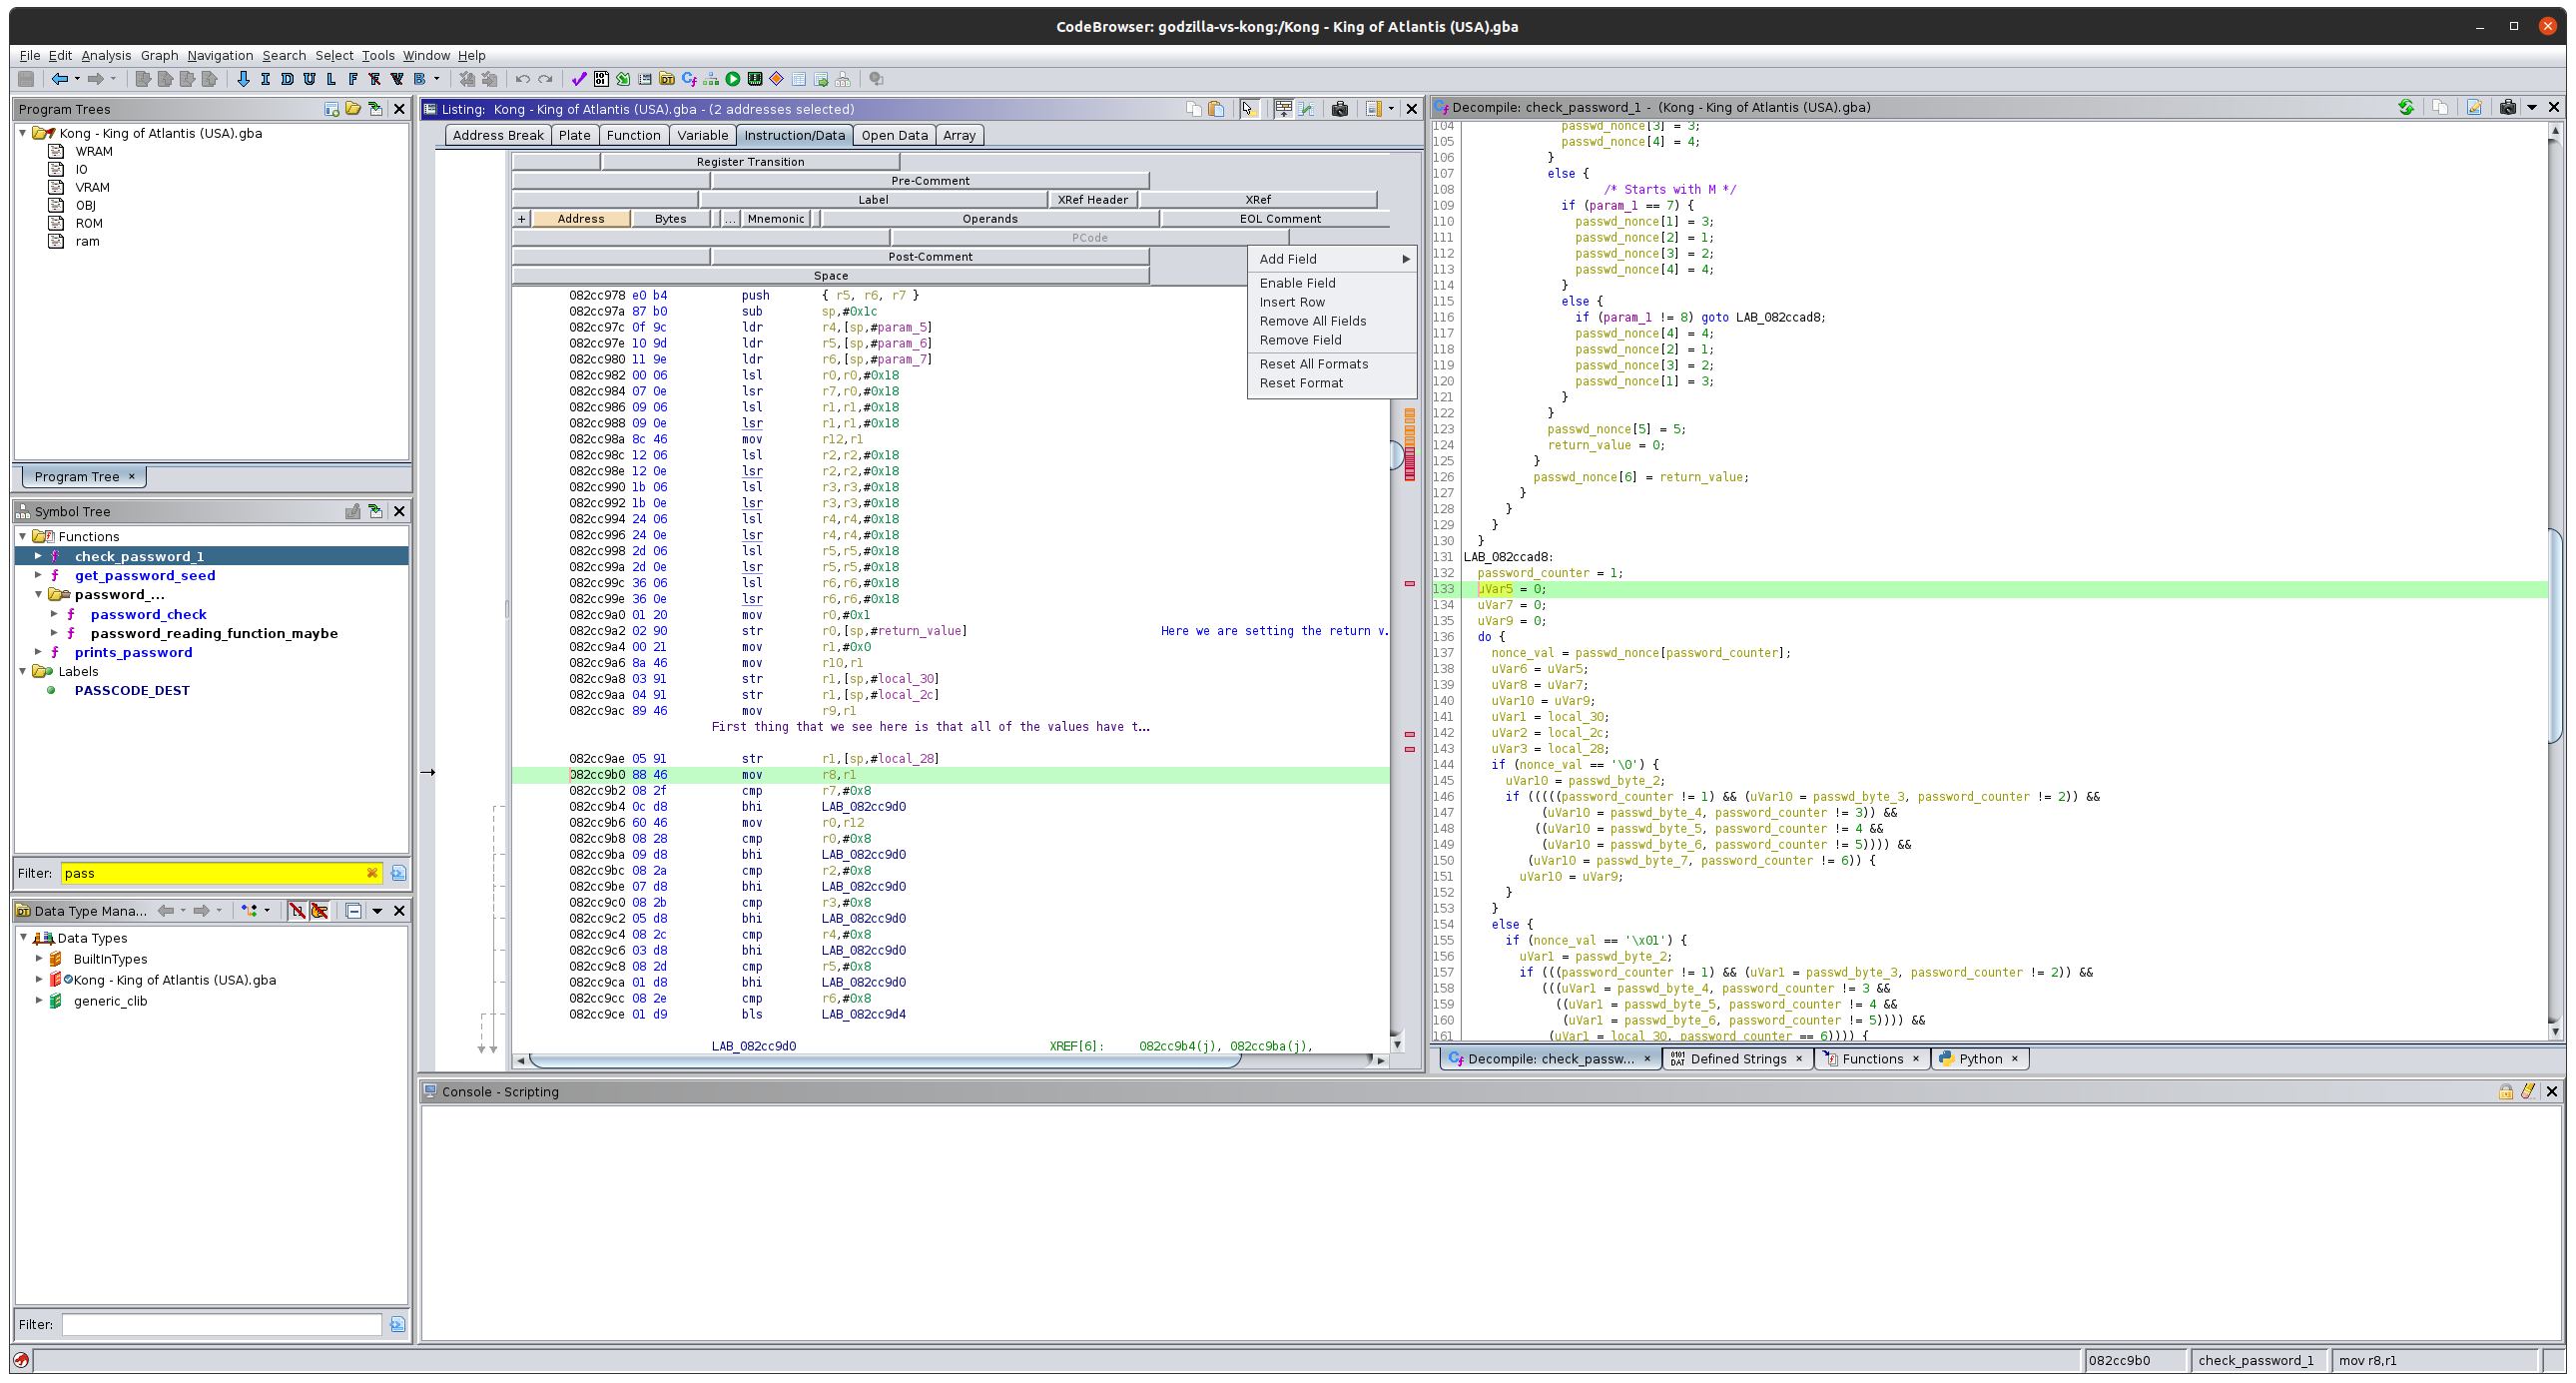This screenshot has width=2576, height=1383.
Task: Click the function graph hierarchy icon
Action: (x=711, y=79)
